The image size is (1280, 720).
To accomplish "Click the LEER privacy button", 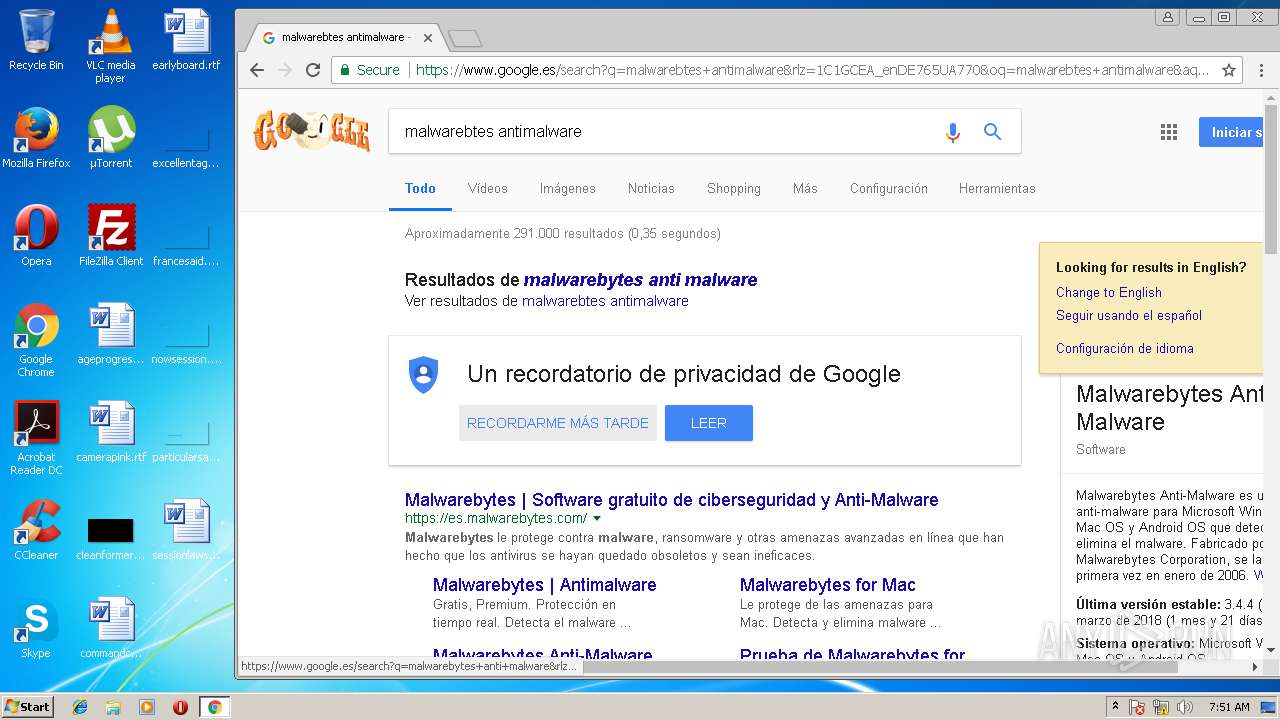I will pyautogui.click(x=709, y=423).
